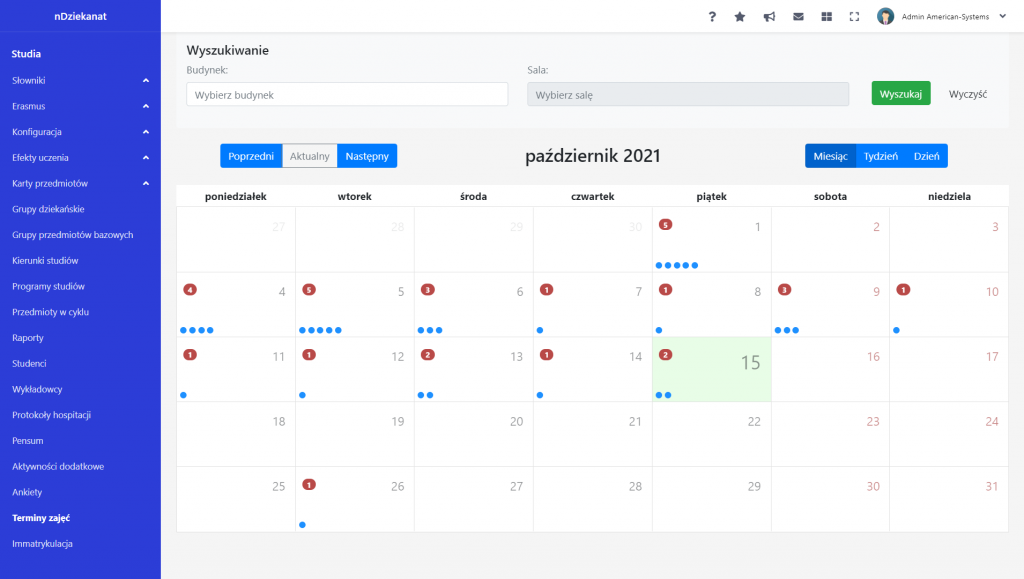Click the red badge 2 on October 13

428,354
